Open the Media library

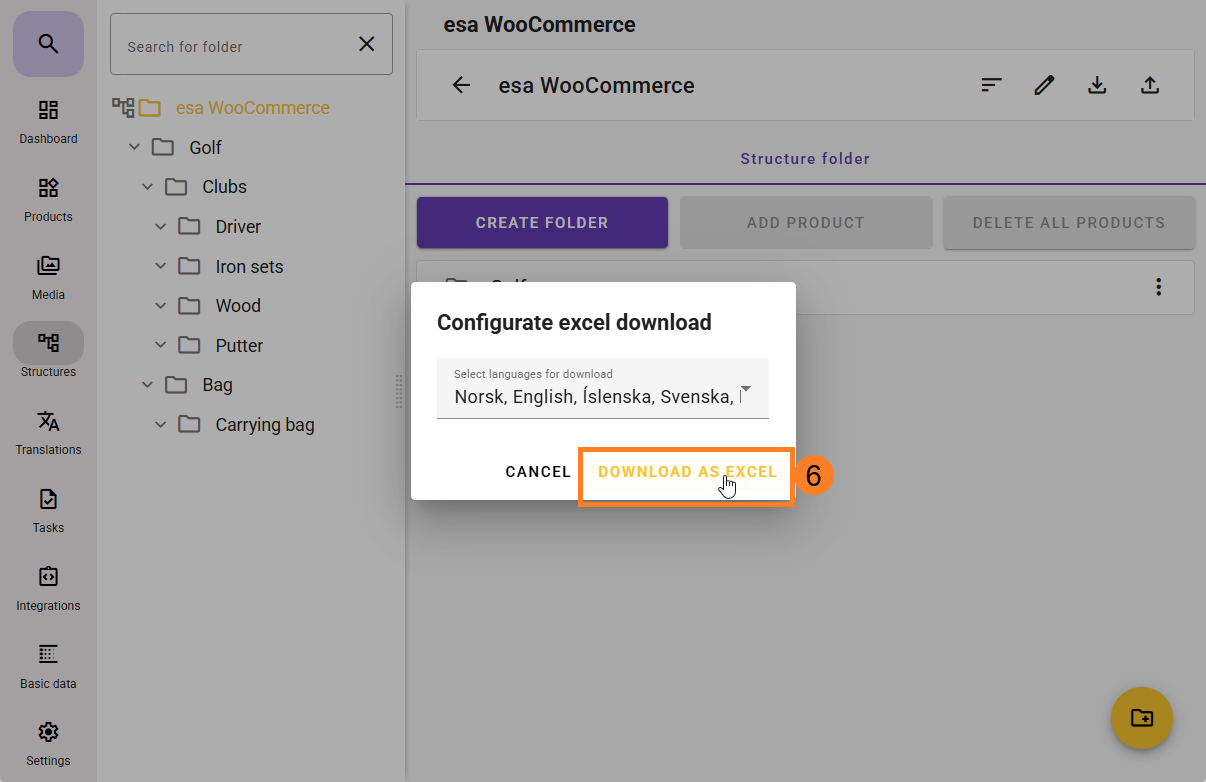(48, 278)
